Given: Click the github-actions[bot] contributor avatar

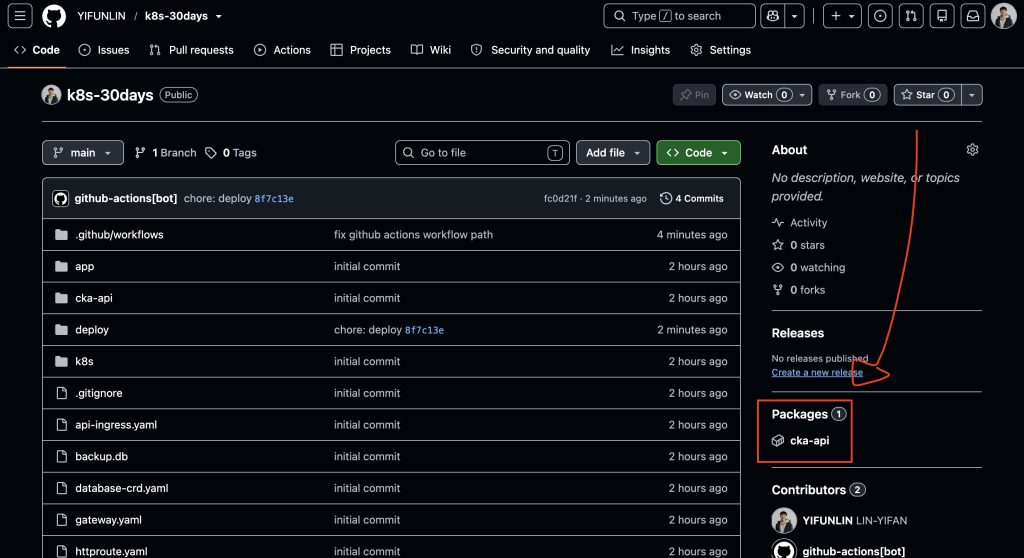Looking at the screenshot, I should point(784,551).
